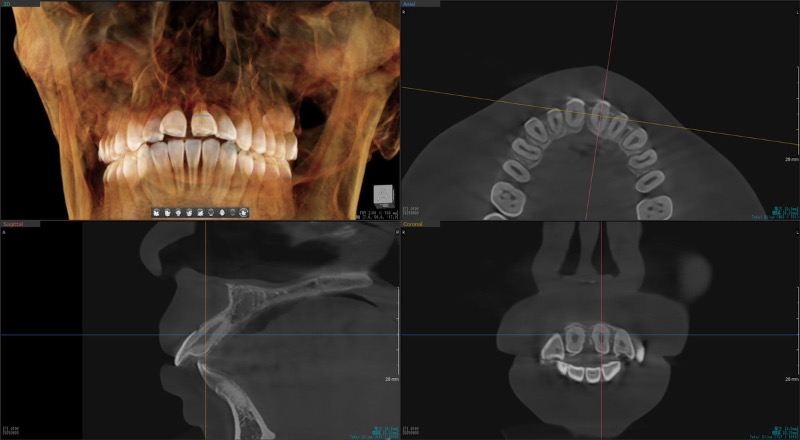
Task: Activate the highlighted rightmost 3D toolbar icon
Action: point(243,212)
